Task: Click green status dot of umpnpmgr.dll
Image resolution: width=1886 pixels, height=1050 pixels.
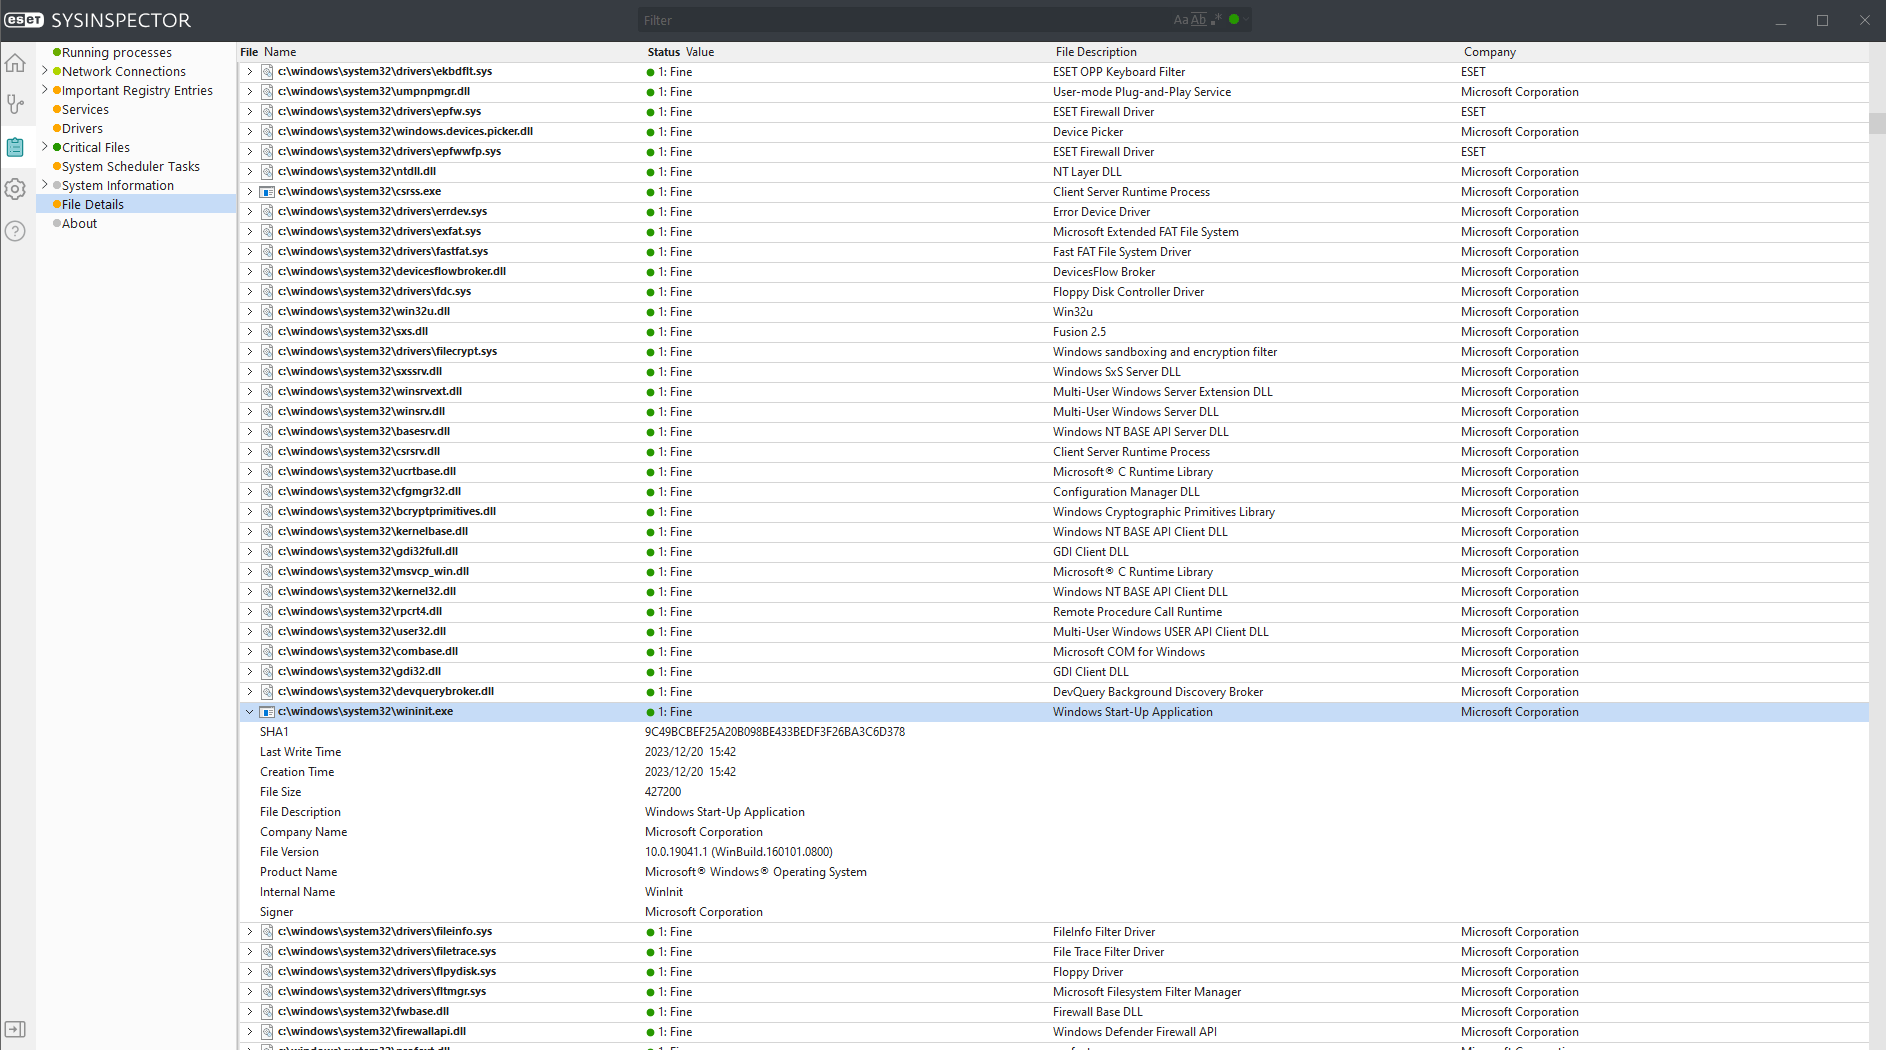Action: pos(651,92)
